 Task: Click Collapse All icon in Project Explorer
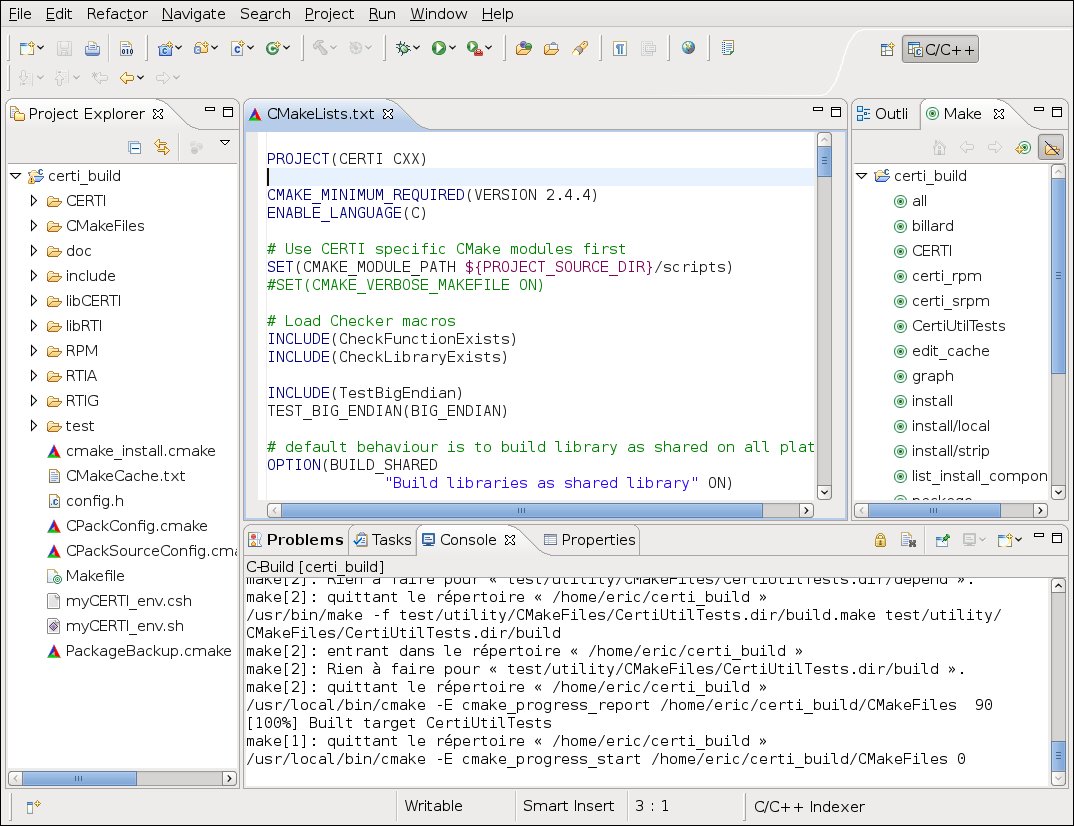(x=135, y=147)
